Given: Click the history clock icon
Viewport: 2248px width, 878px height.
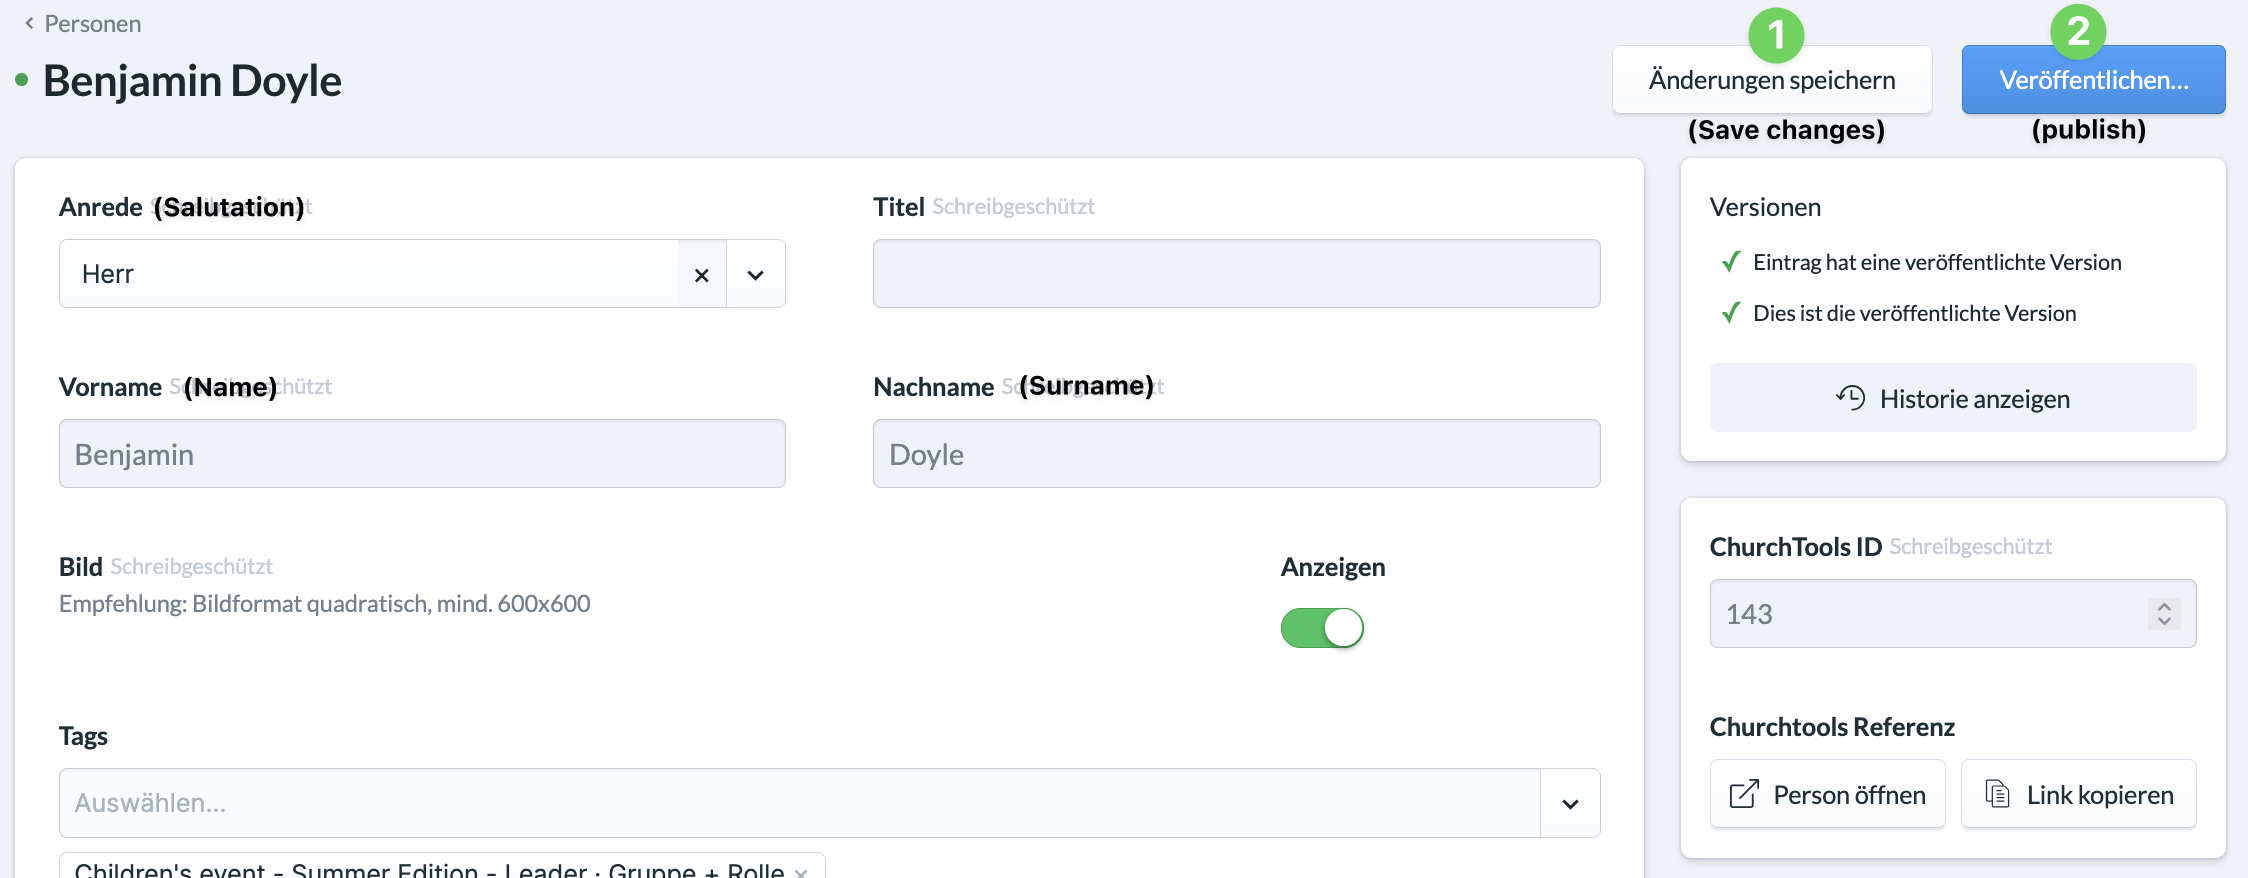Looking at the screenshot, I should coord(1850,397).
